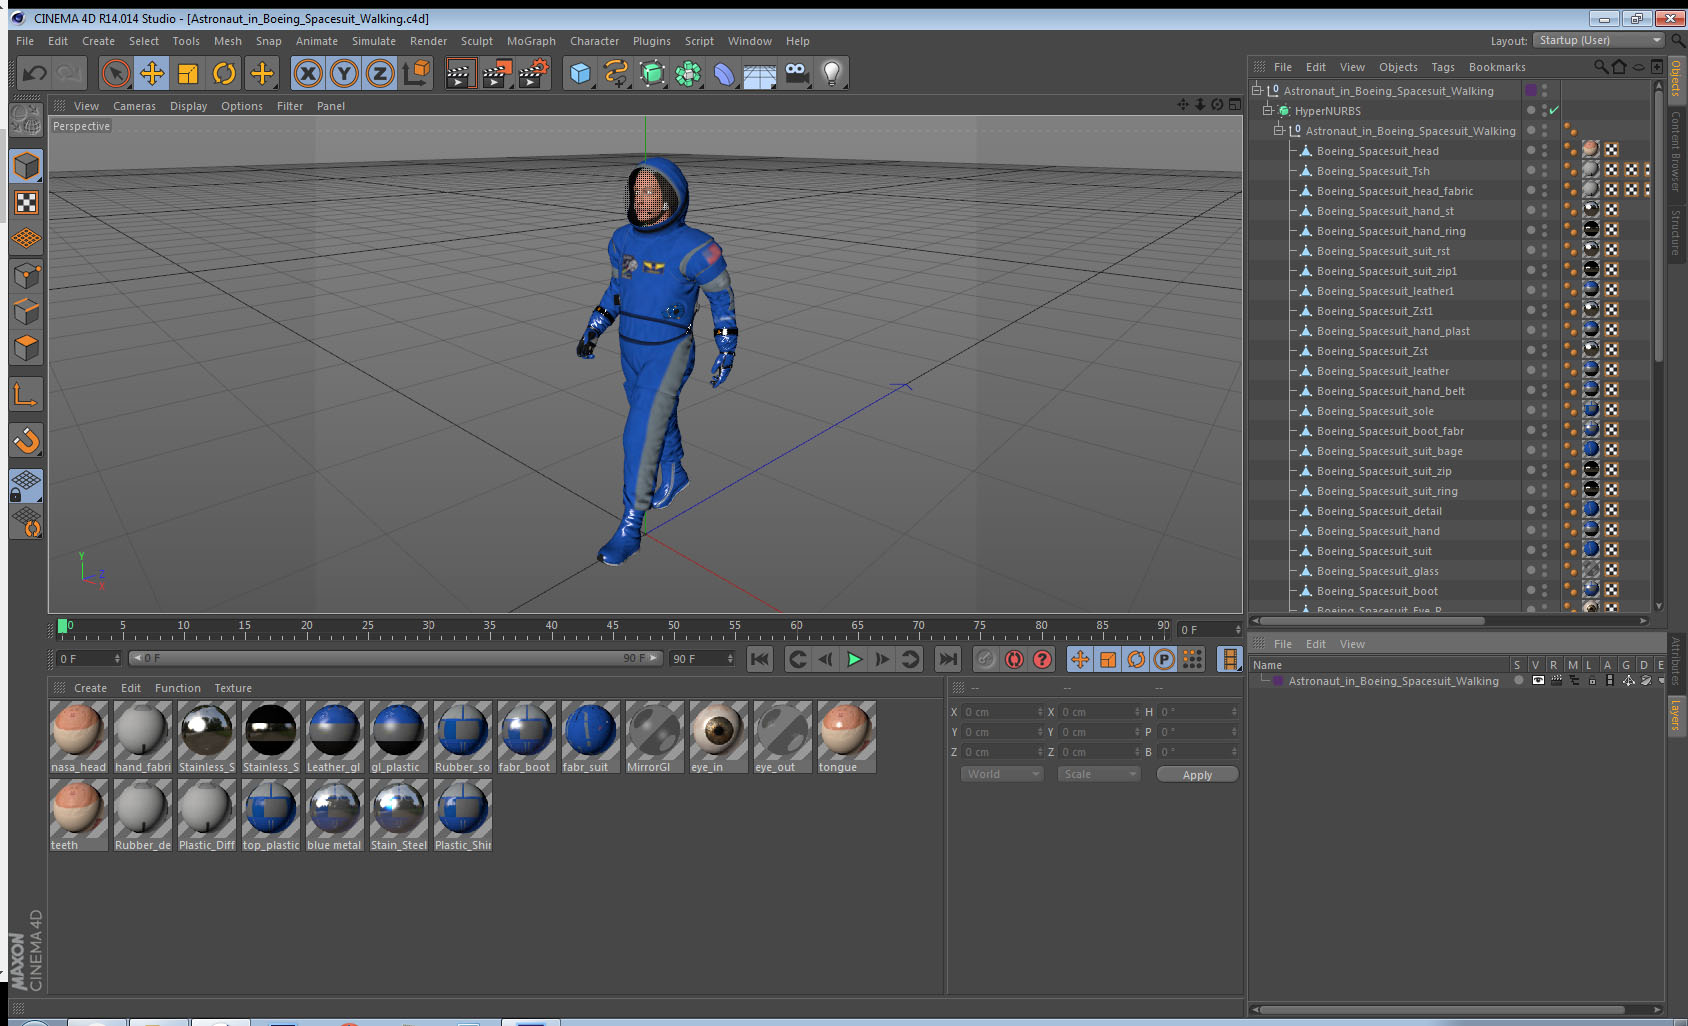Open Object Manager Tags menu
This screenshot has width=1688, height=1026.
pyautogui.click(x=1443, y=67)
